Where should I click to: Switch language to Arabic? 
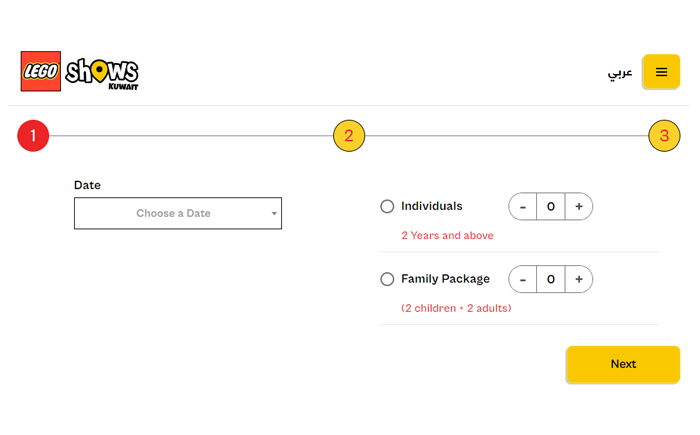point(620,73)
